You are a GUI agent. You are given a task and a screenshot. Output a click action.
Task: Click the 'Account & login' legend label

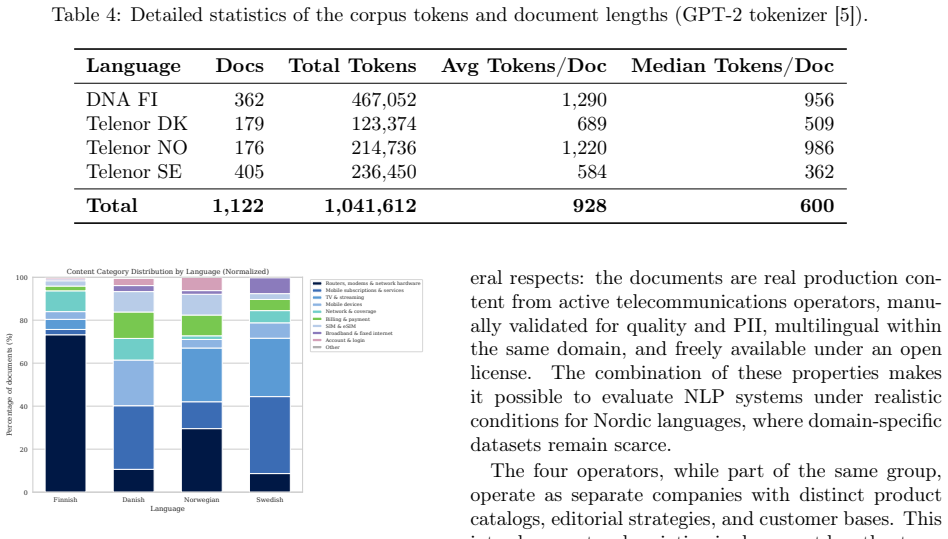tap(345, 340)
